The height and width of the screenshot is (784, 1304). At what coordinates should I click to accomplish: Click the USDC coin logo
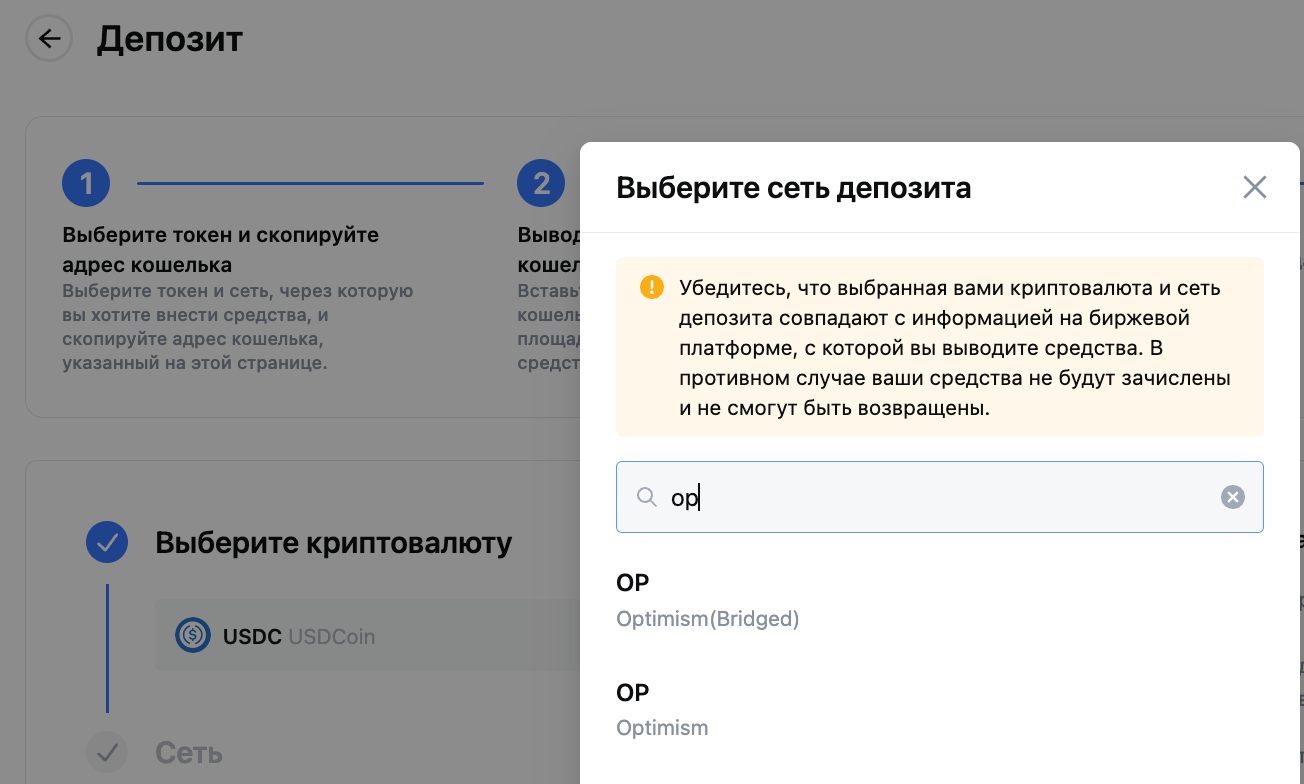click(x=192, y=635)
